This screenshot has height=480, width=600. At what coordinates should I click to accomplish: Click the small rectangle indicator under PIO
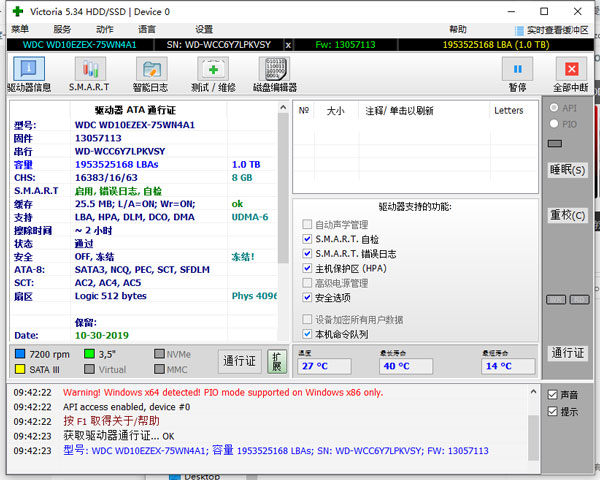(555, 144)
